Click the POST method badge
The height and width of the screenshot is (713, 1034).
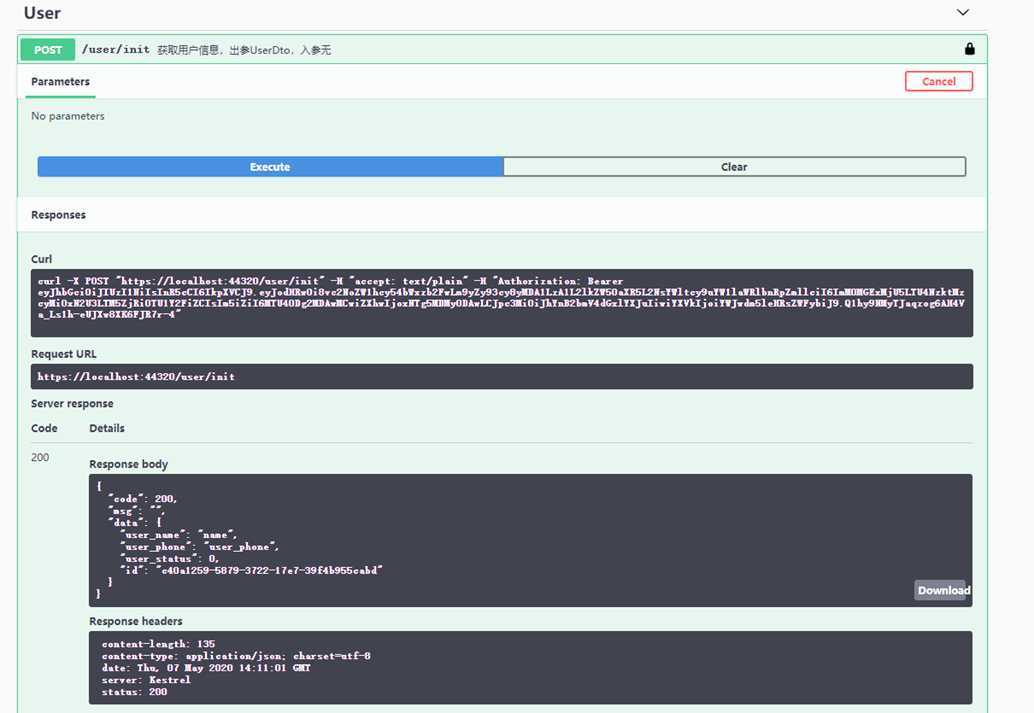pyautogui.click(x=47, y=49)
